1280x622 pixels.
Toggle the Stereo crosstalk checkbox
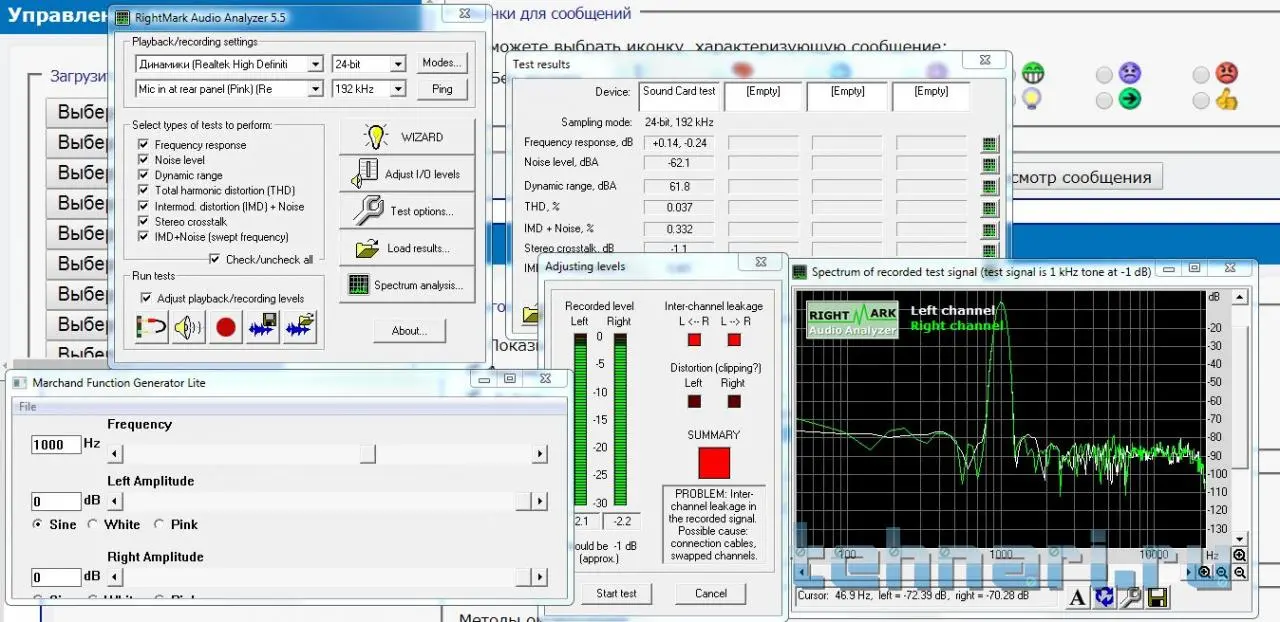(x=144, y=221)
